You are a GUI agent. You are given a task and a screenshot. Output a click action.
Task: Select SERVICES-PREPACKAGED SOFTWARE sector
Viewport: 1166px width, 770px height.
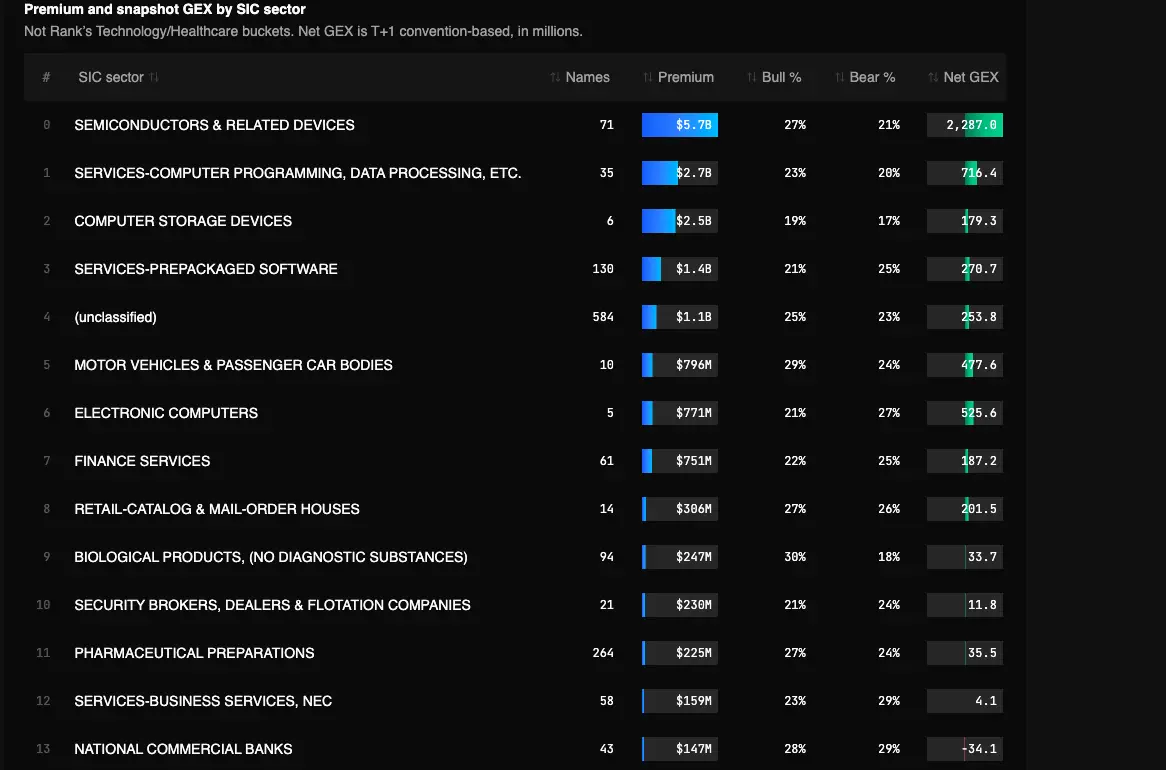click(x=206, y=269)
